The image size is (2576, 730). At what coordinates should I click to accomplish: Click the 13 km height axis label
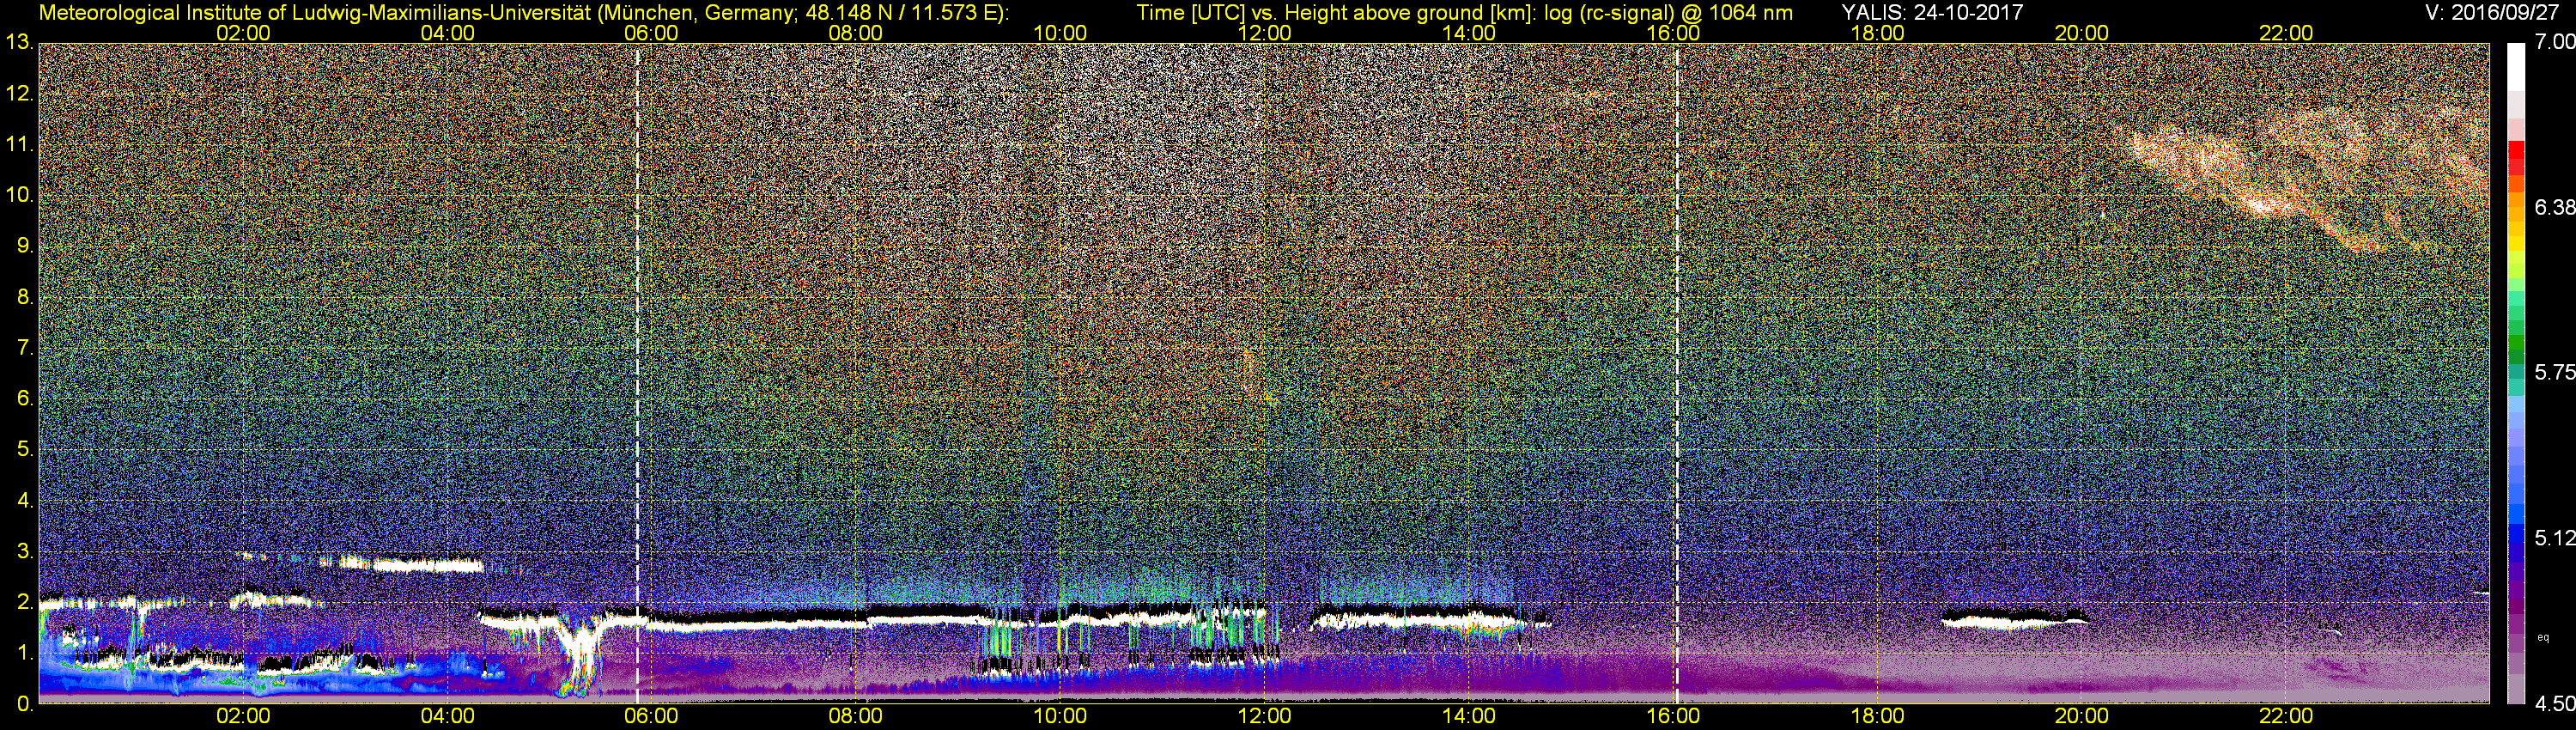[18, 43]
